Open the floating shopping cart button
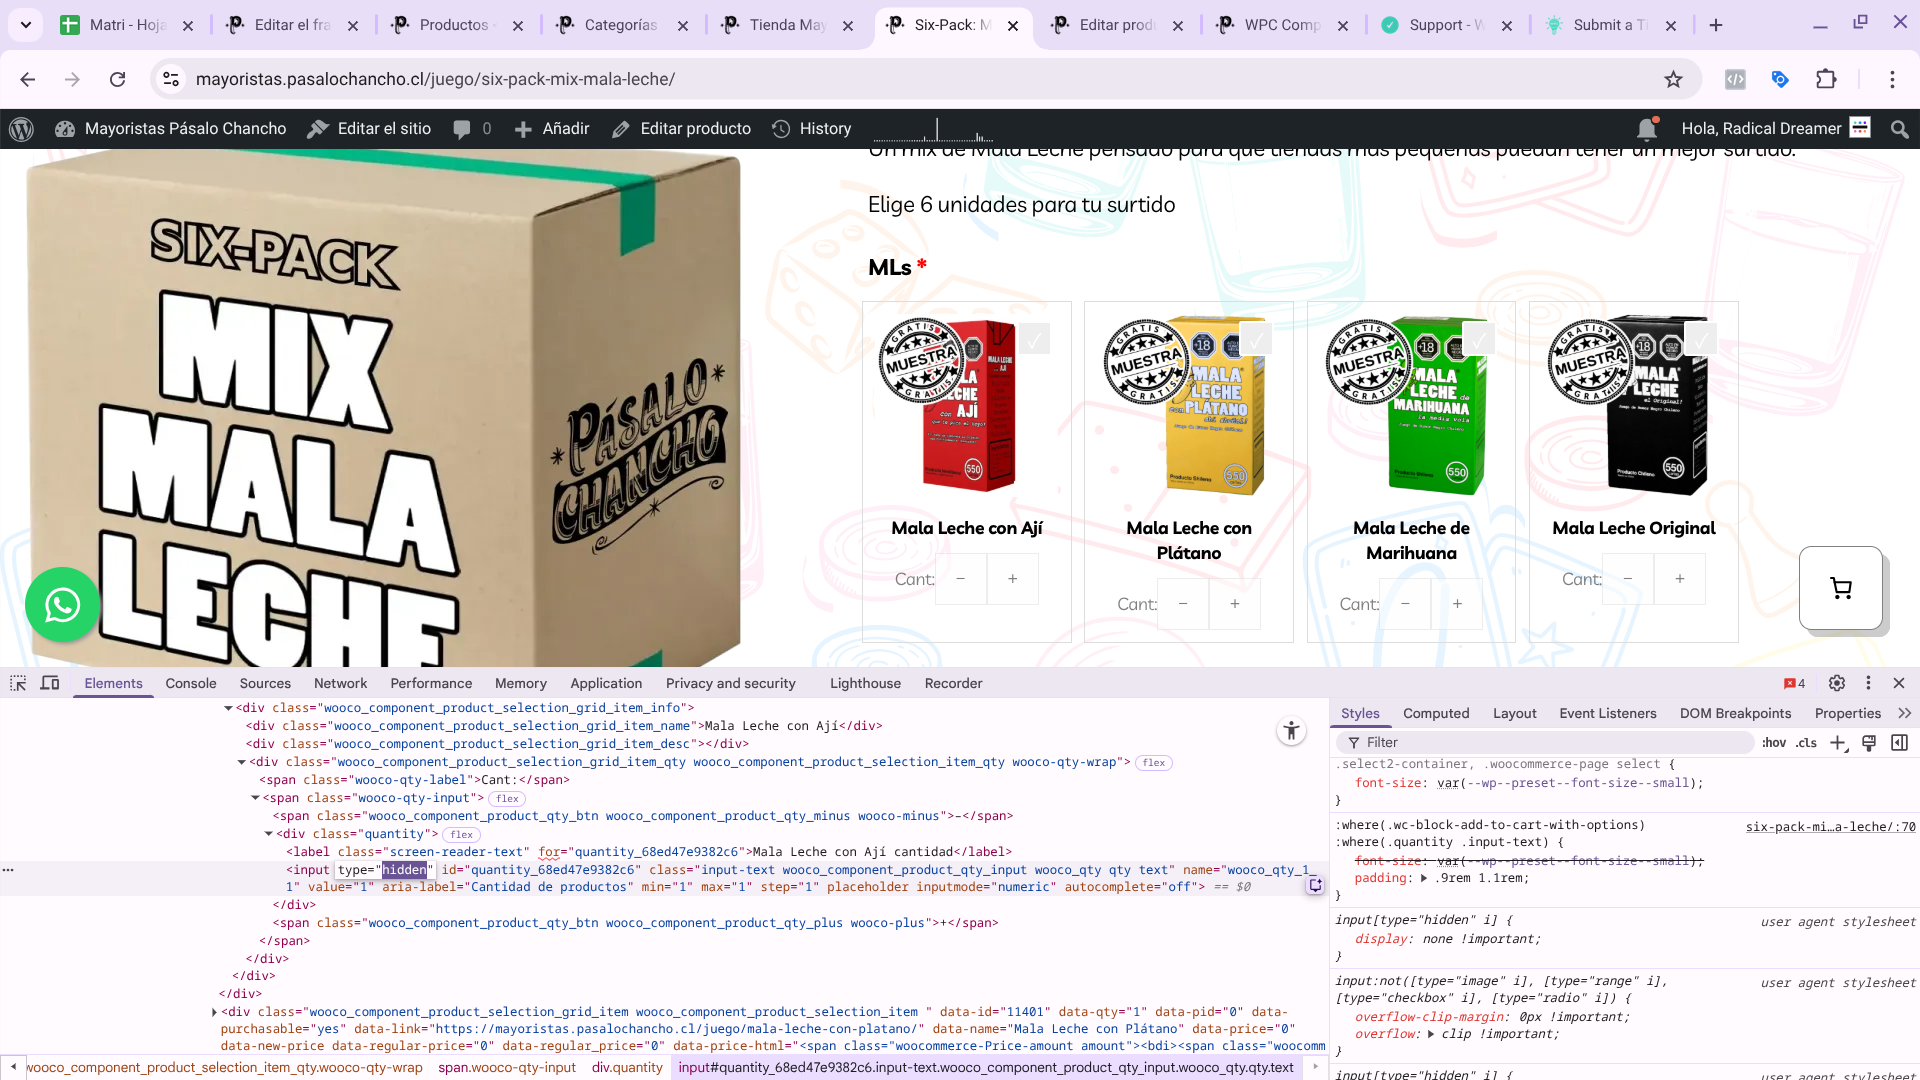The width and height of the screenshot is (1920, 1080). tap(1840, 588)
